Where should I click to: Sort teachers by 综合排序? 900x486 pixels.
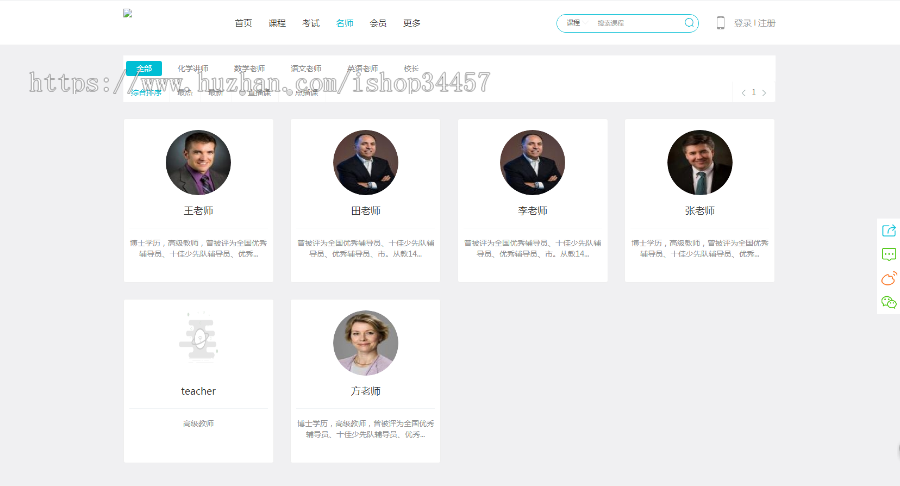146,92
